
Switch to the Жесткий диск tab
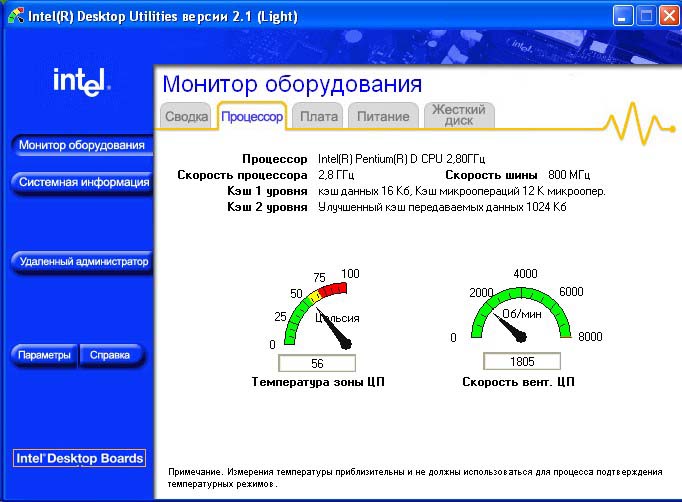[x=458, y=115]
